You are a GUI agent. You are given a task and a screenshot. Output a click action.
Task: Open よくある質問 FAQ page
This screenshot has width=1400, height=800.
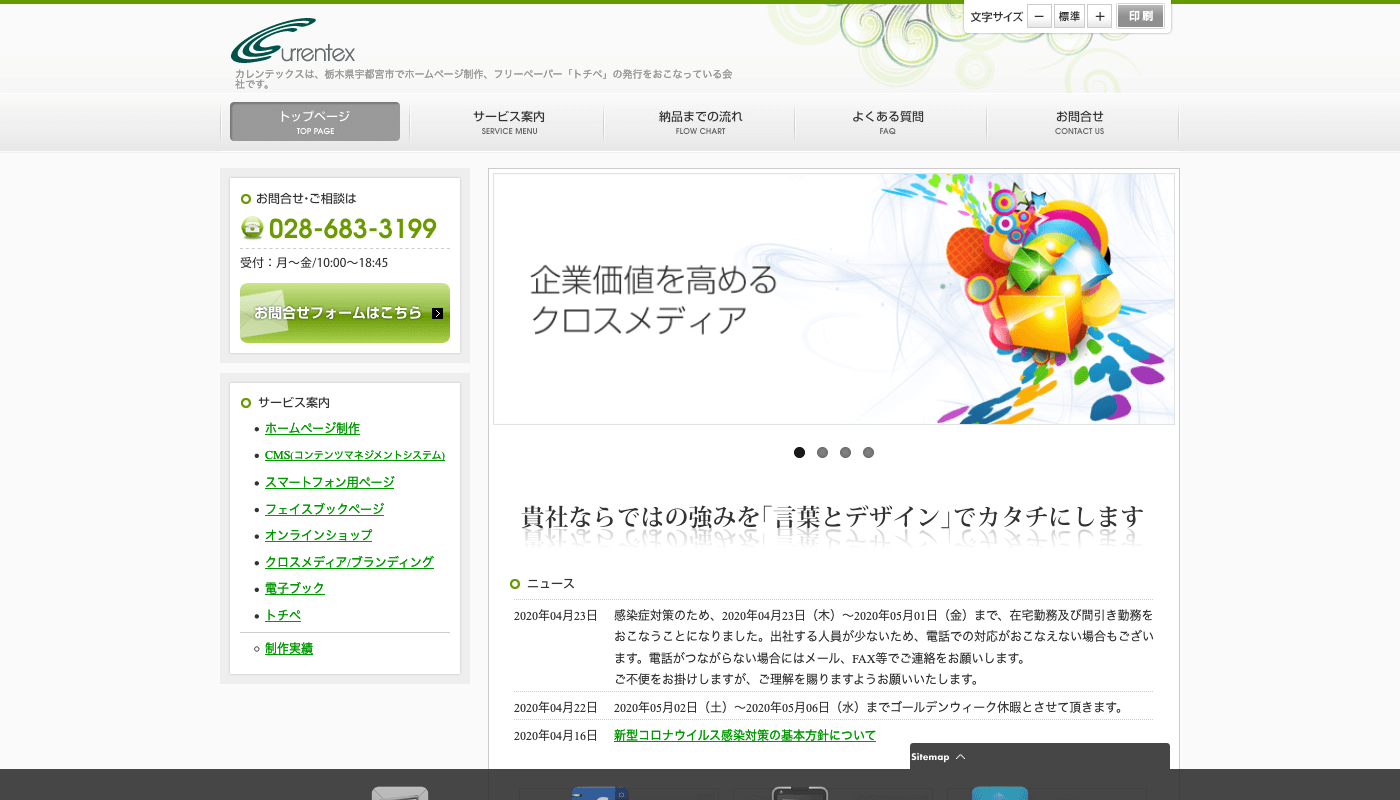tap(887, 121)
